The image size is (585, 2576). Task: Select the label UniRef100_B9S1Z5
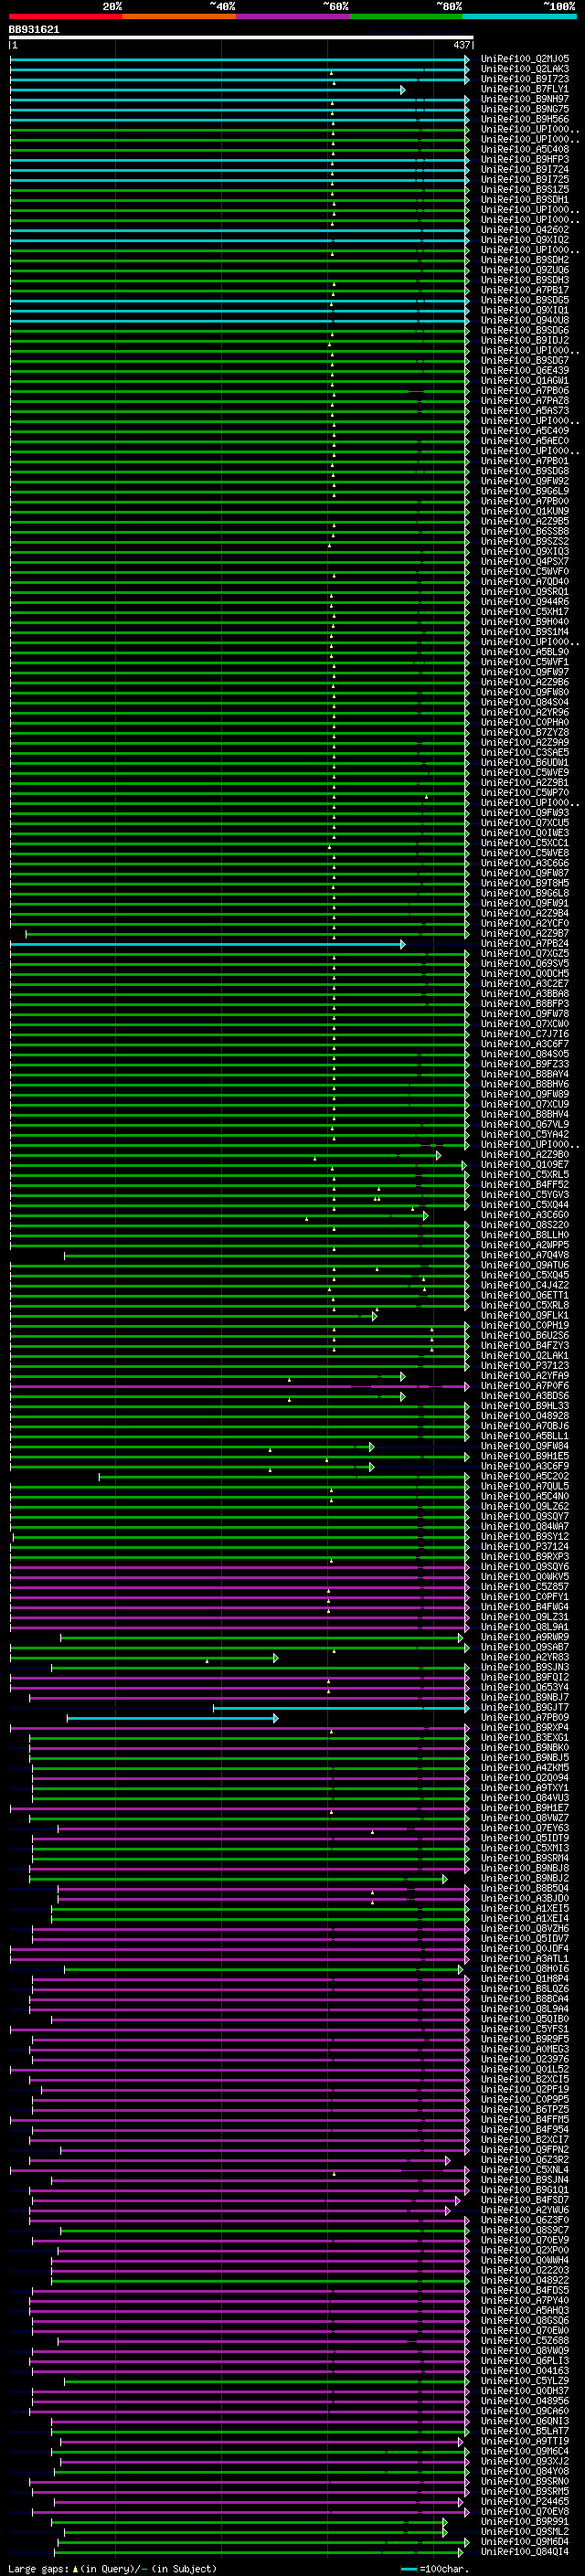(525, 190)
